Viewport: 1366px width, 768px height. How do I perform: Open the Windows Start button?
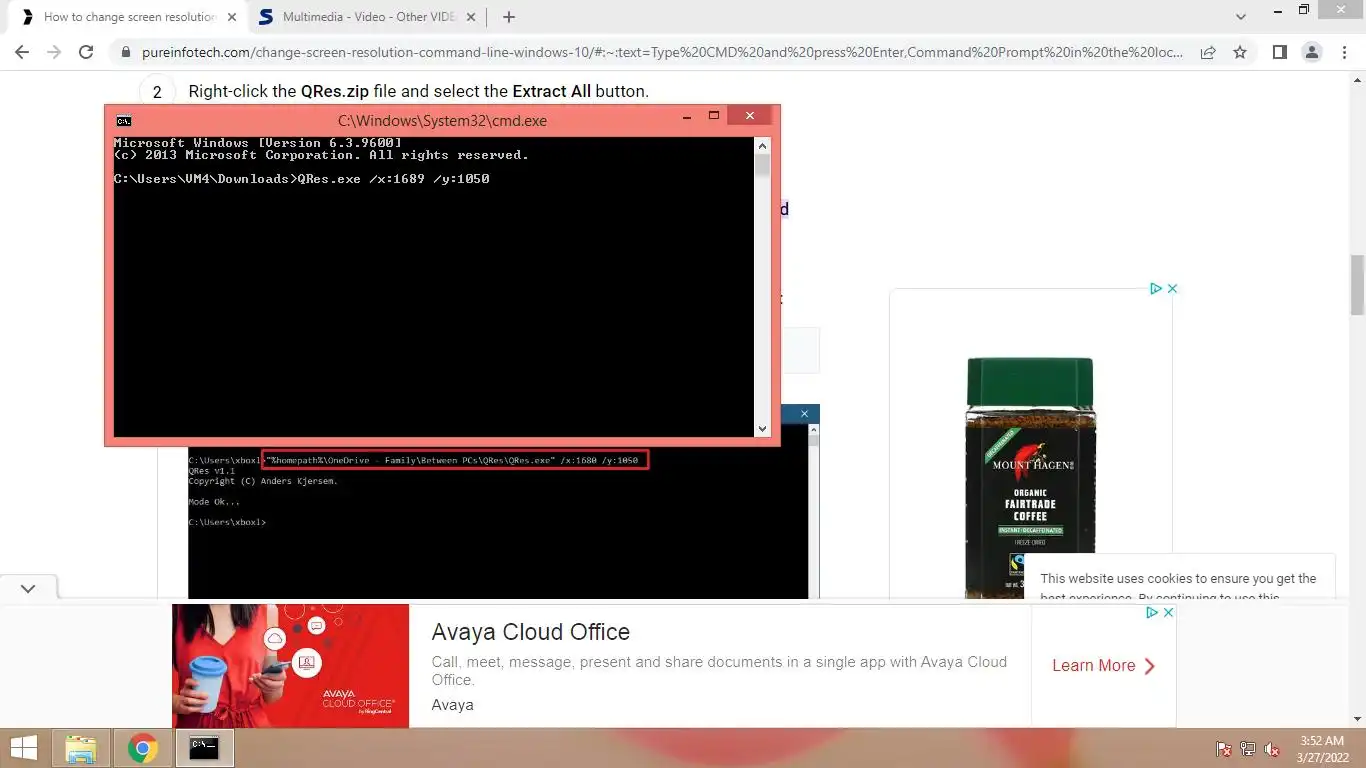(24, 748)
